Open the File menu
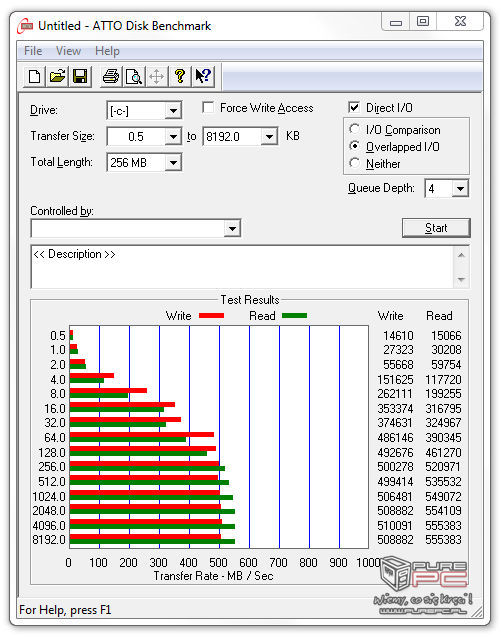The height and width of the screenshot is (637, 502). pyautogui.click(x=33, y=51)
